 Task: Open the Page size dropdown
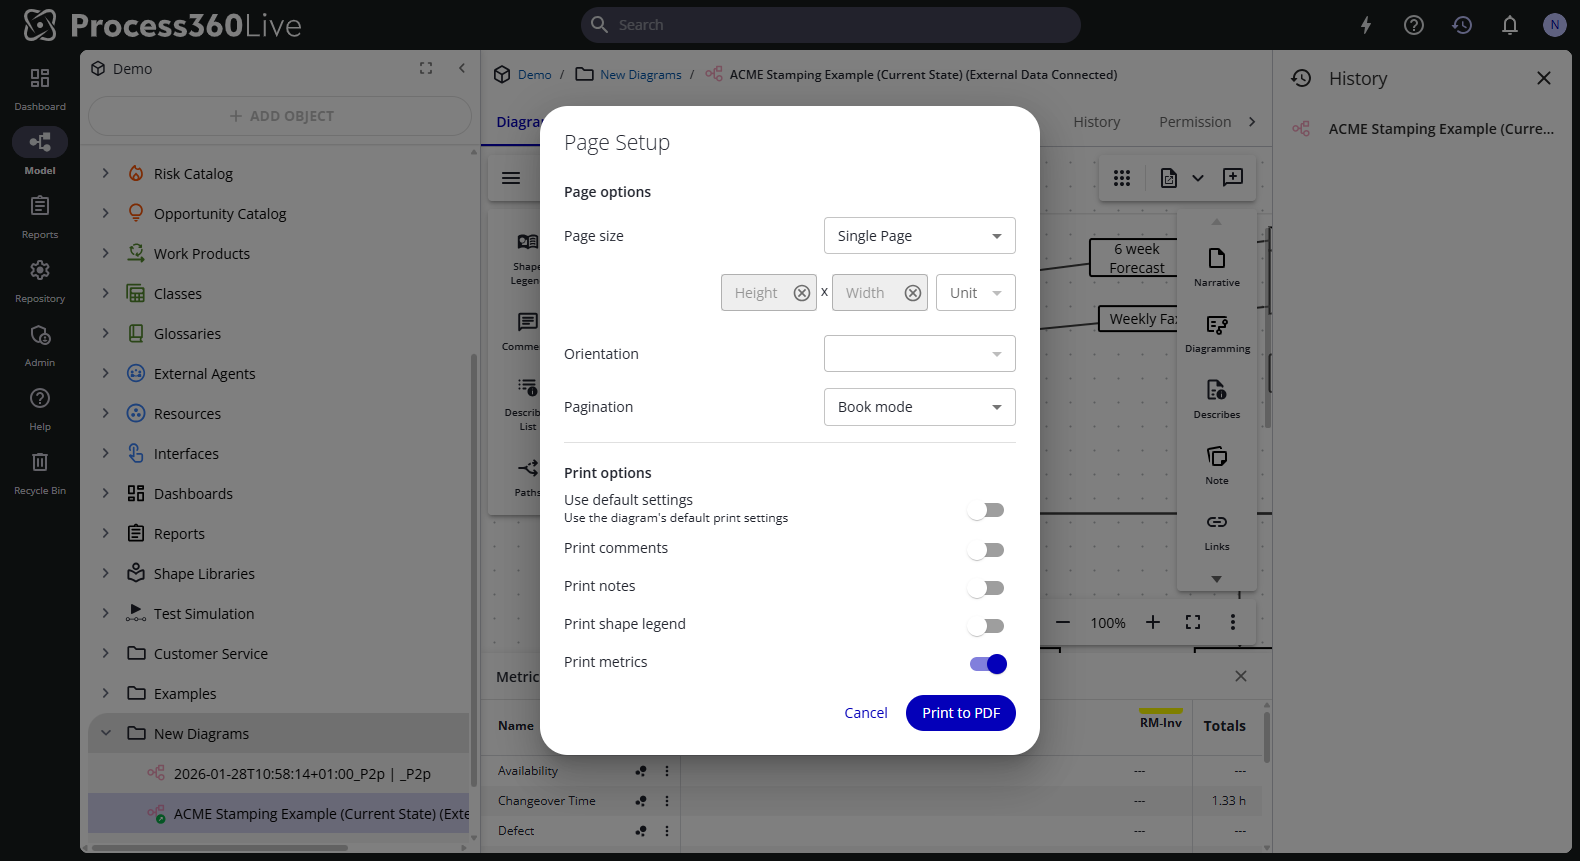(920, 236)
